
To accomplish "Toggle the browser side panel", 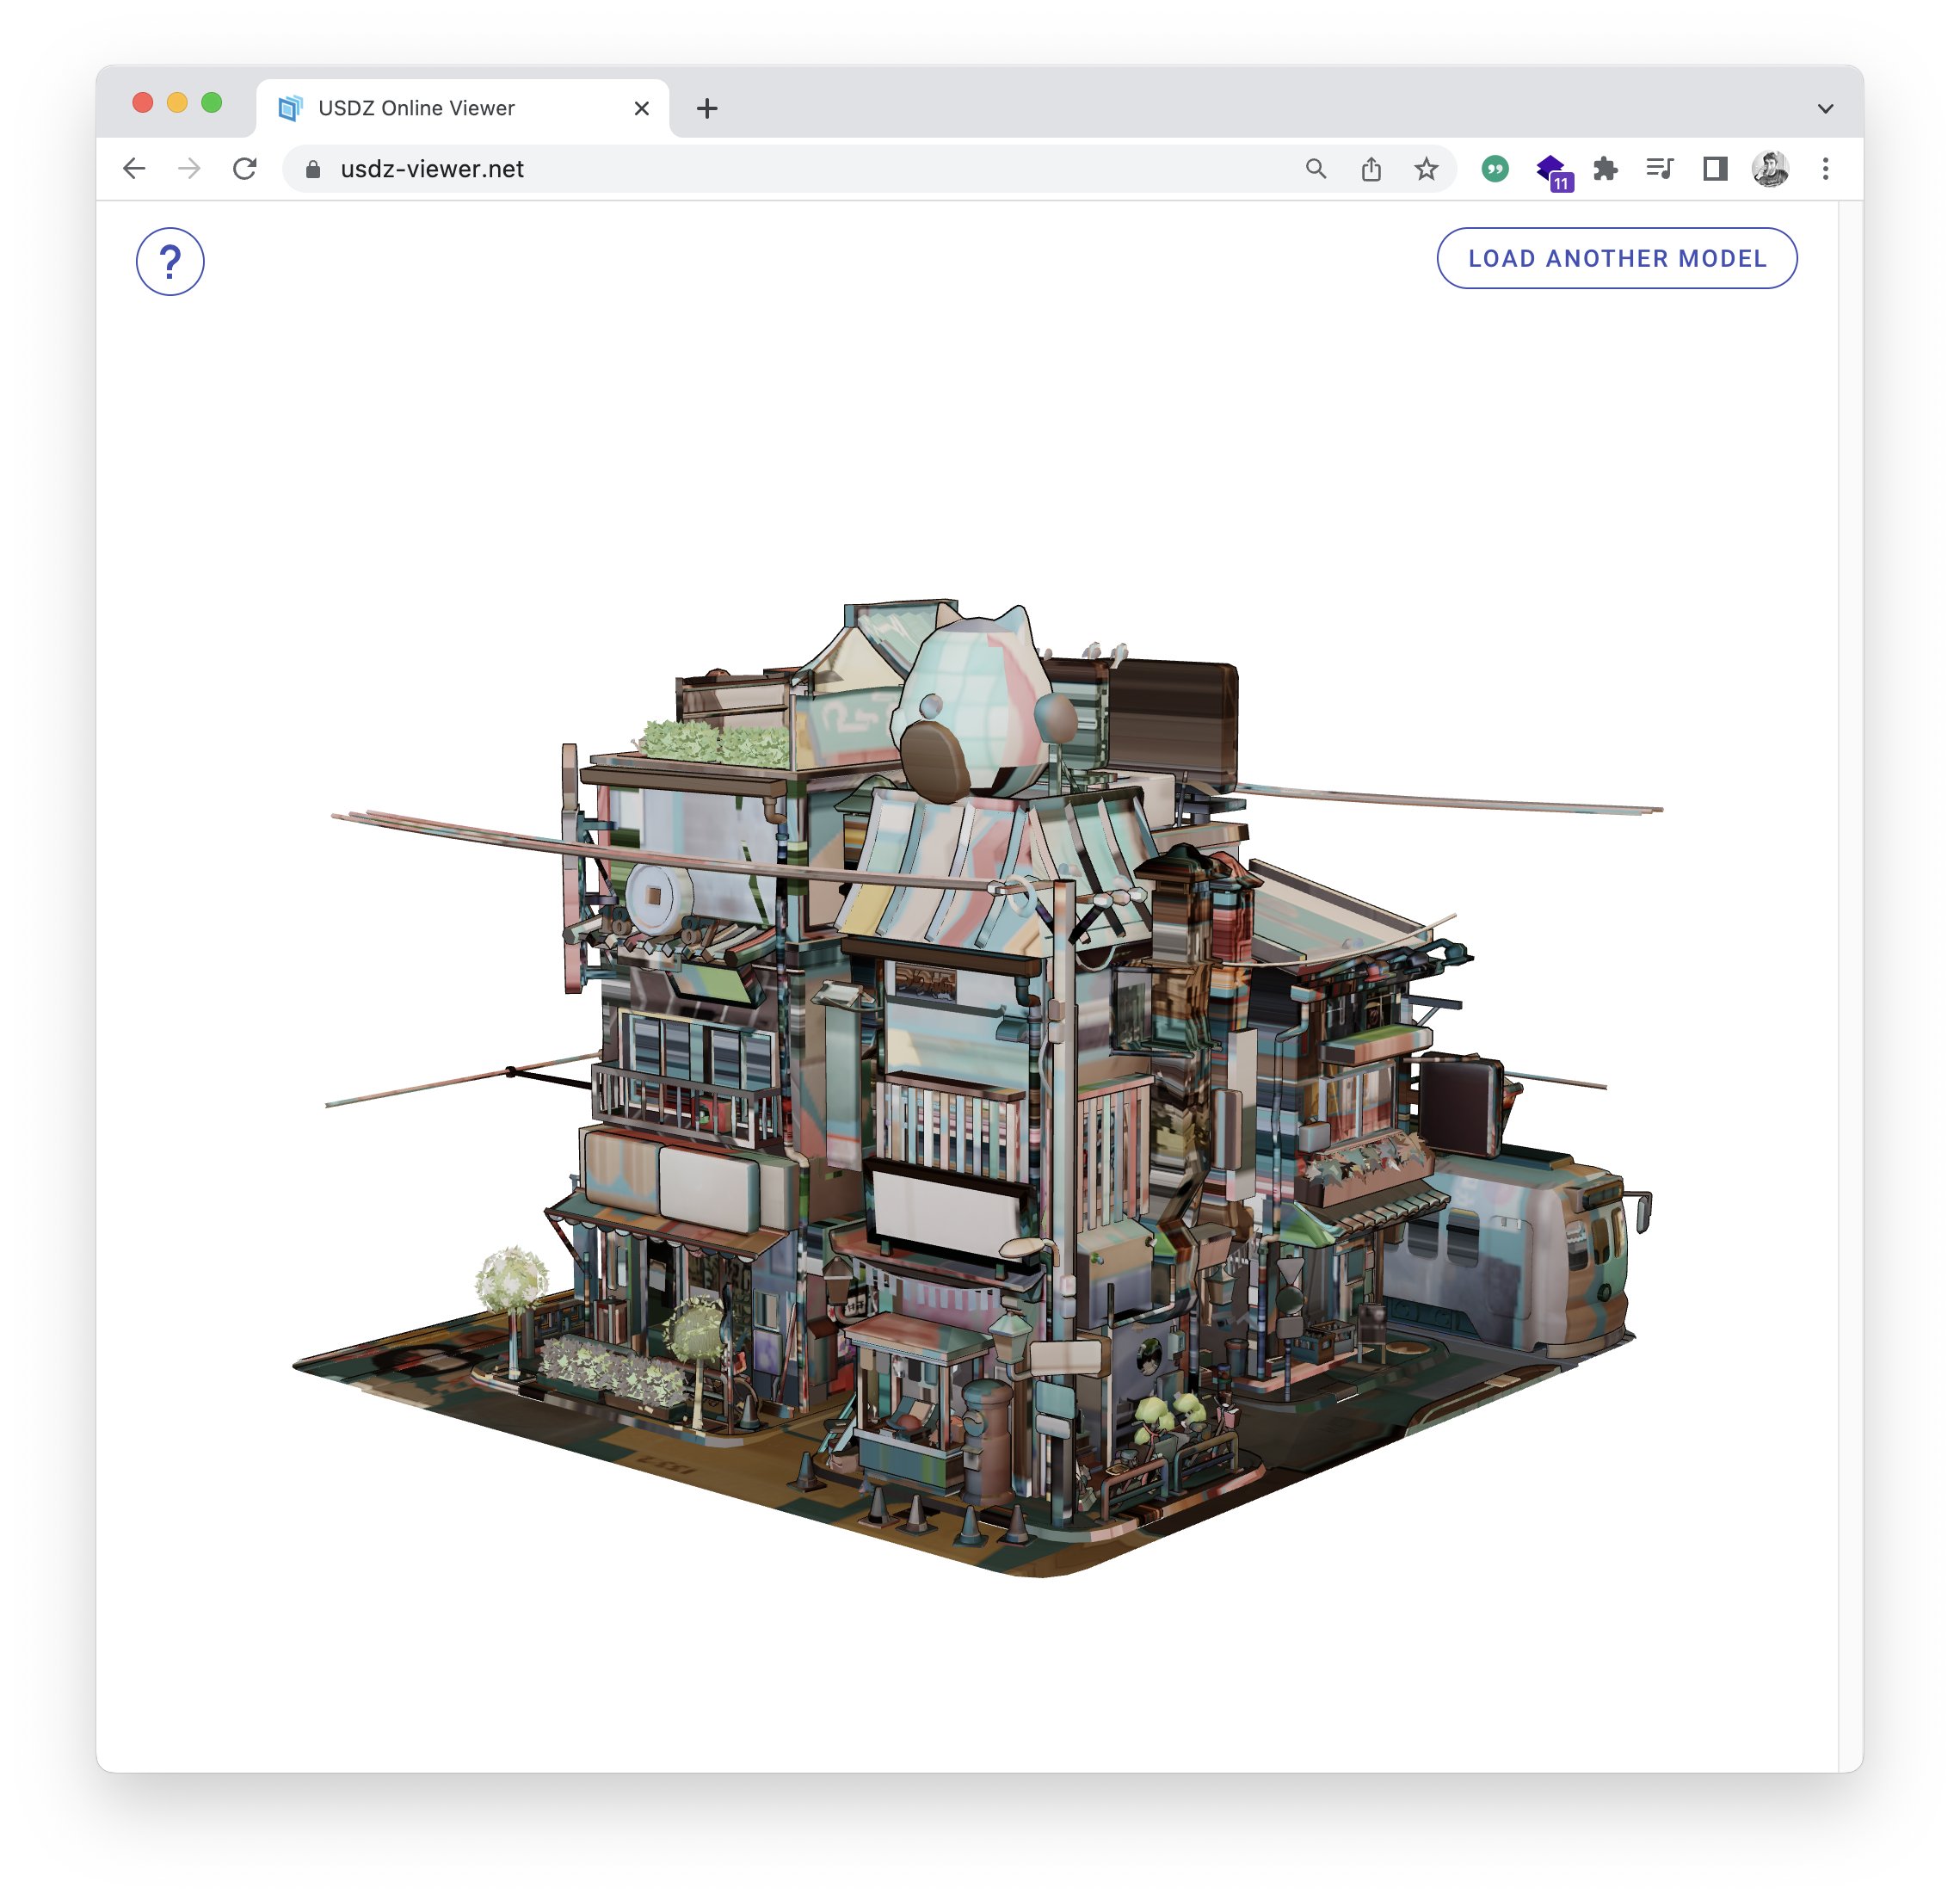I will point(1715,169).
